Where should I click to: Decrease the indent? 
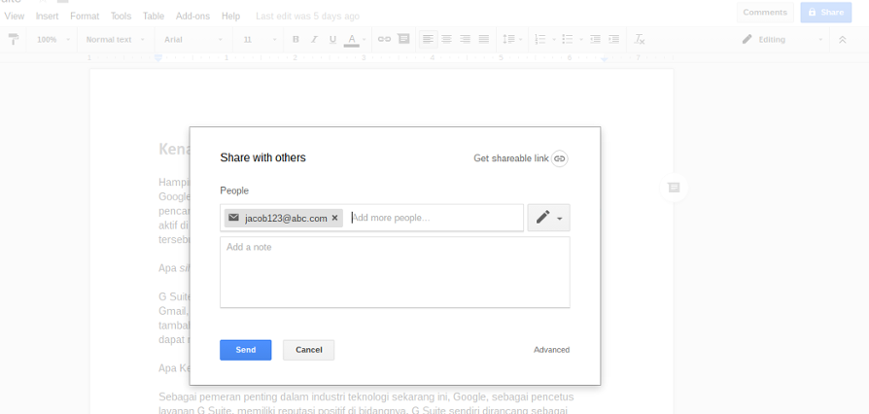pyautogui.click(x=595, y=39)
